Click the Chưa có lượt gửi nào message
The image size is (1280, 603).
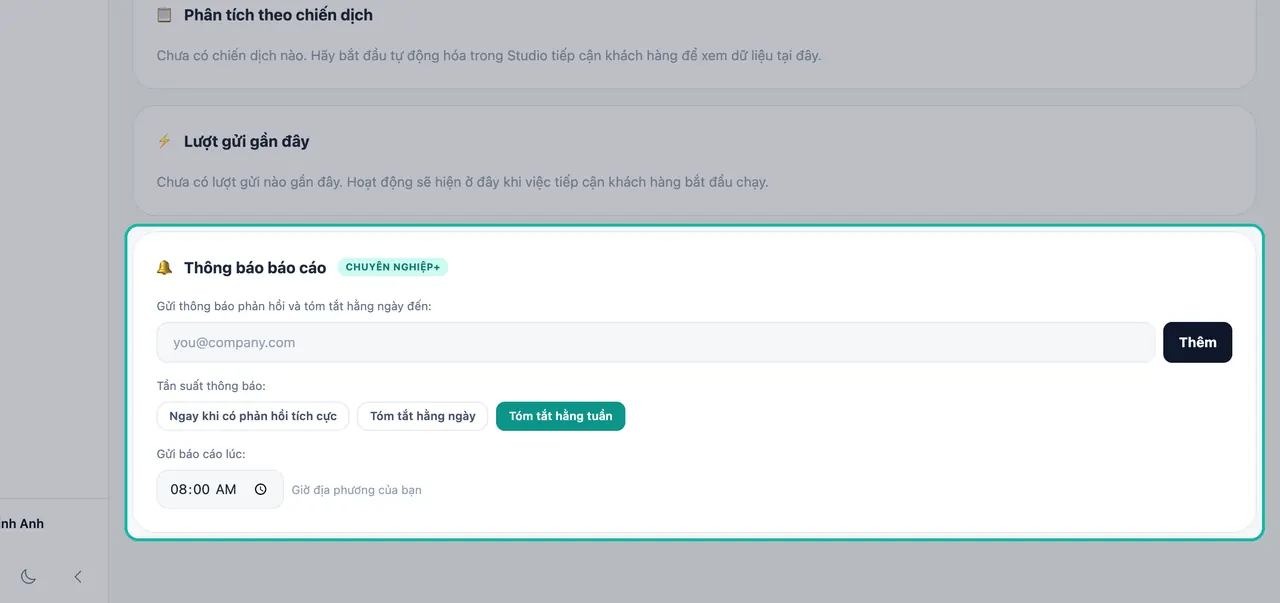(462, 182)
